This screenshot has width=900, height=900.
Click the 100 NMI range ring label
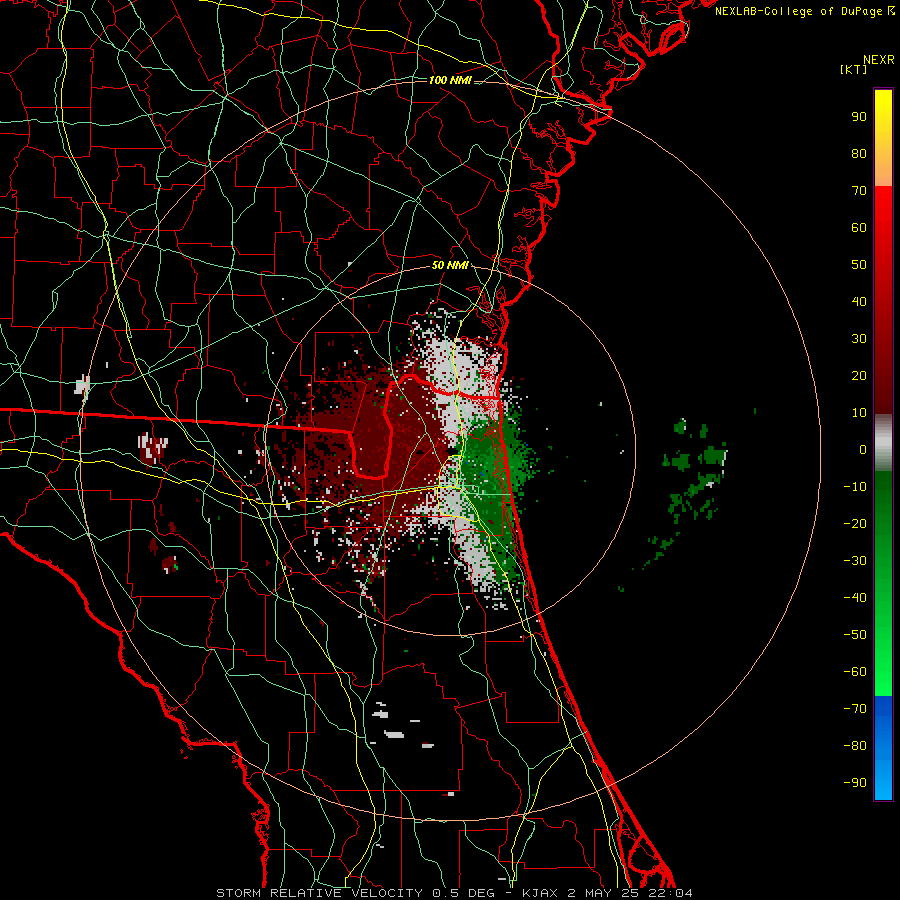pyautogui.click(x=450, y=80)
